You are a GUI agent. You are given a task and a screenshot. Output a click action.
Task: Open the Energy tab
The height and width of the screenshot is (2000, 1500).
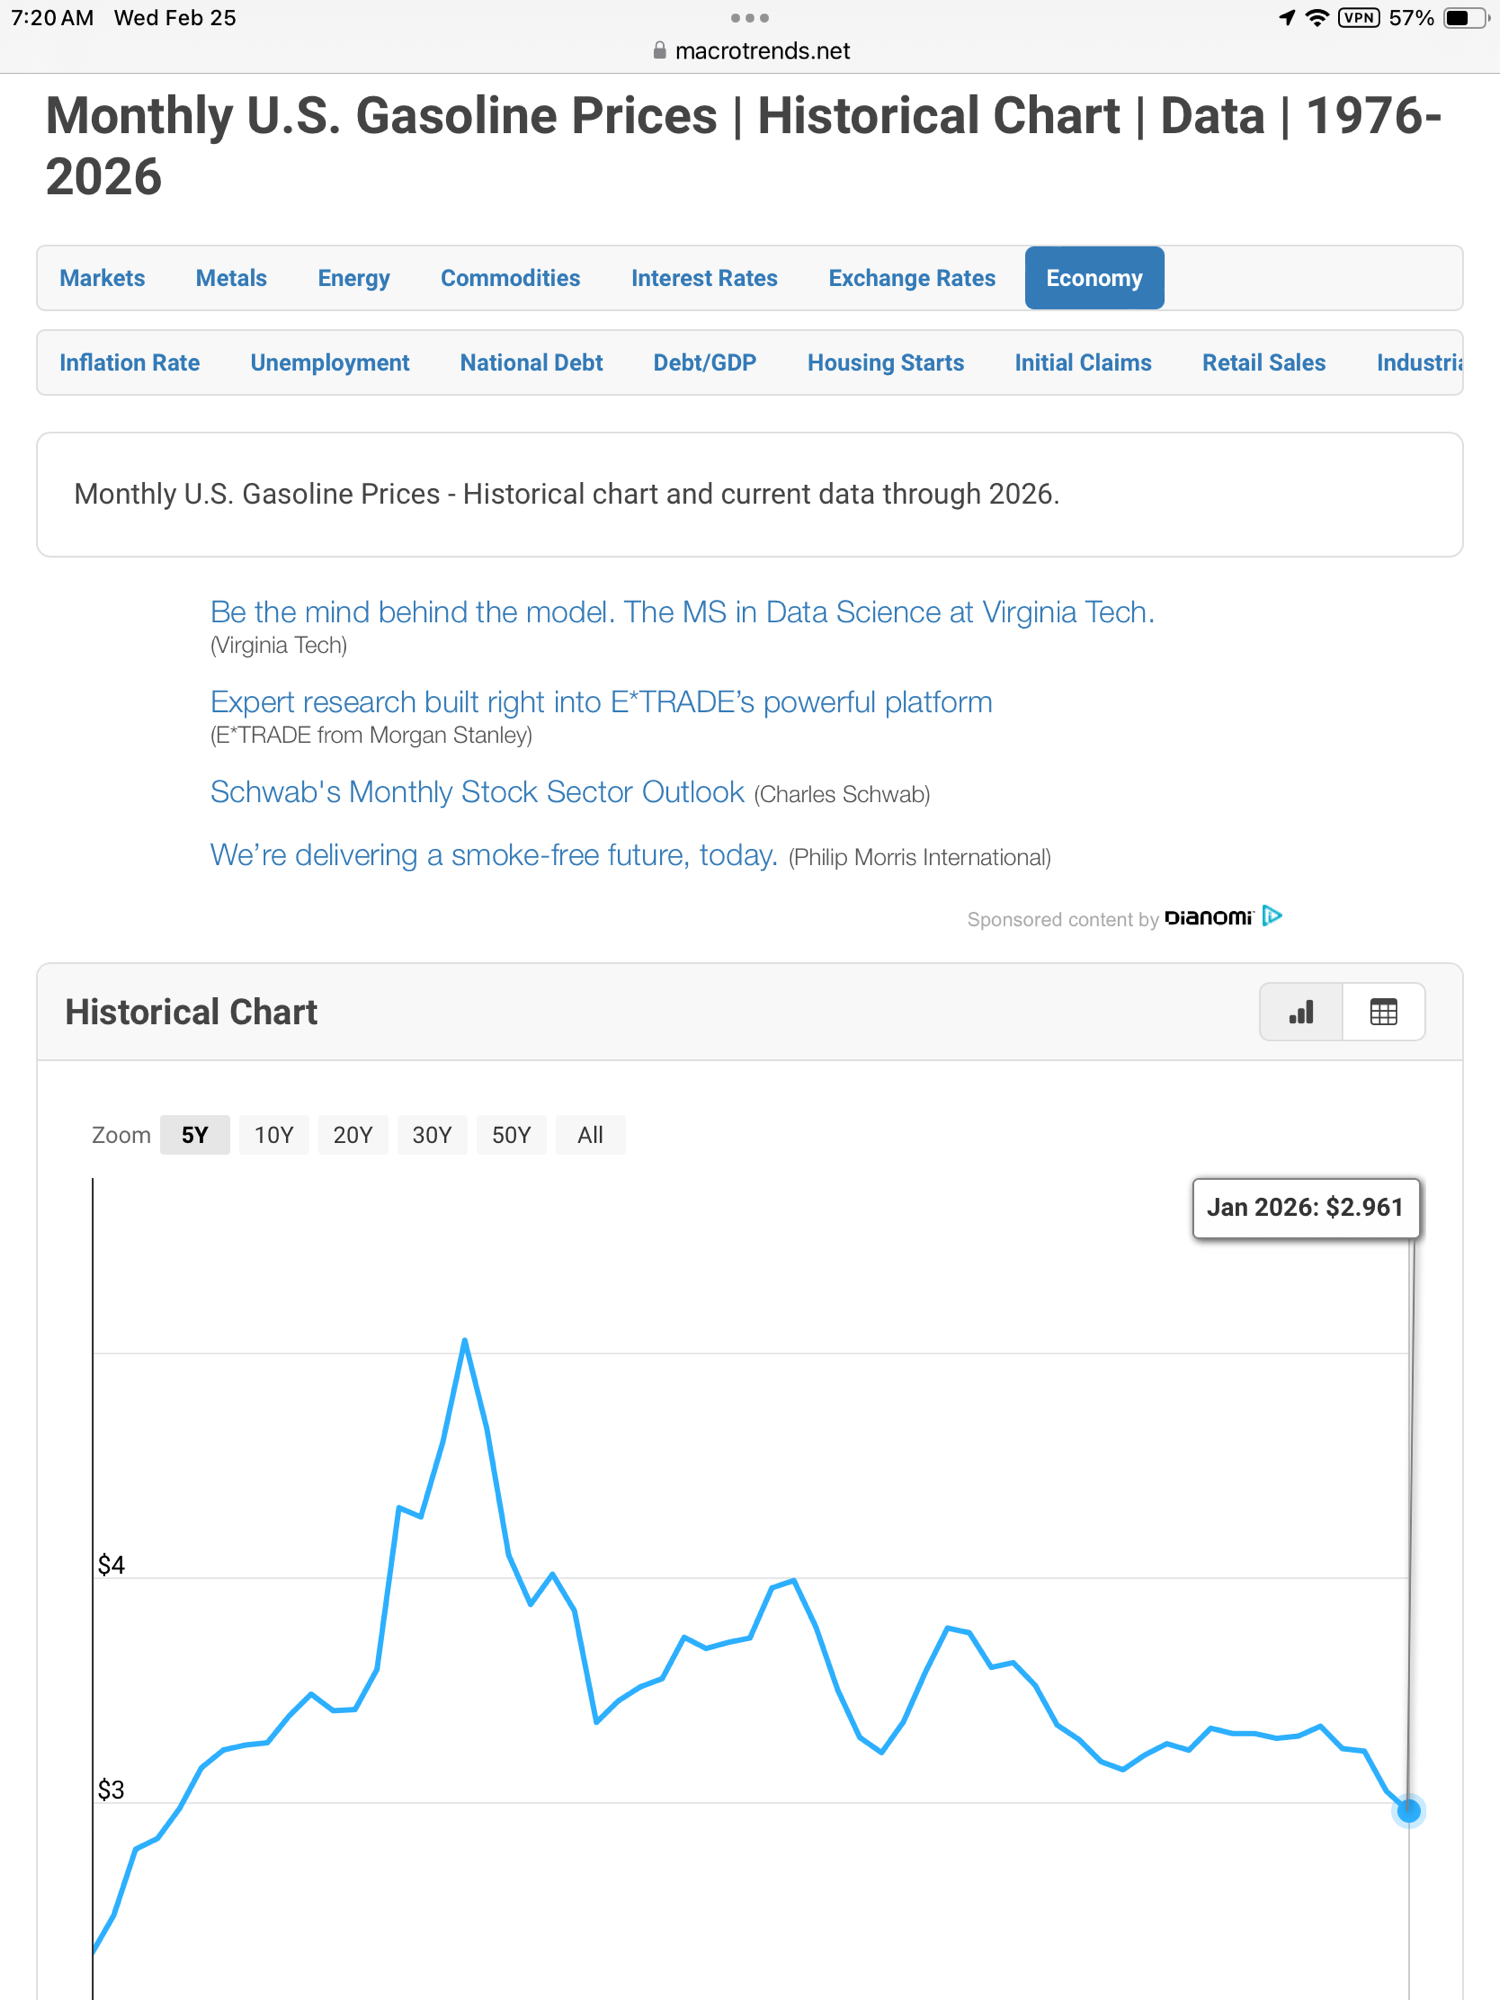(x=354, y=278)
